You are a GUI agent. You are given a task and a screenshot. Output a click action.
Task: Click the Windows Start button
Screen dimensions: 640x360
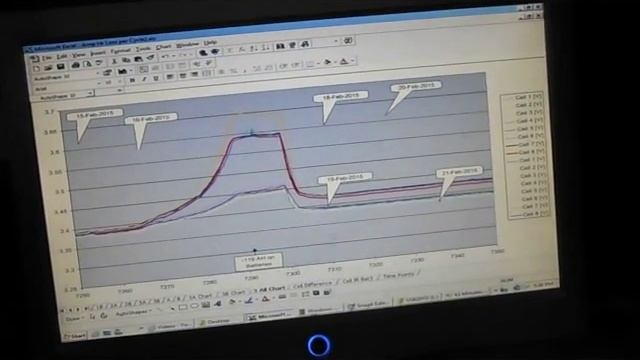[x=75, y=336]
